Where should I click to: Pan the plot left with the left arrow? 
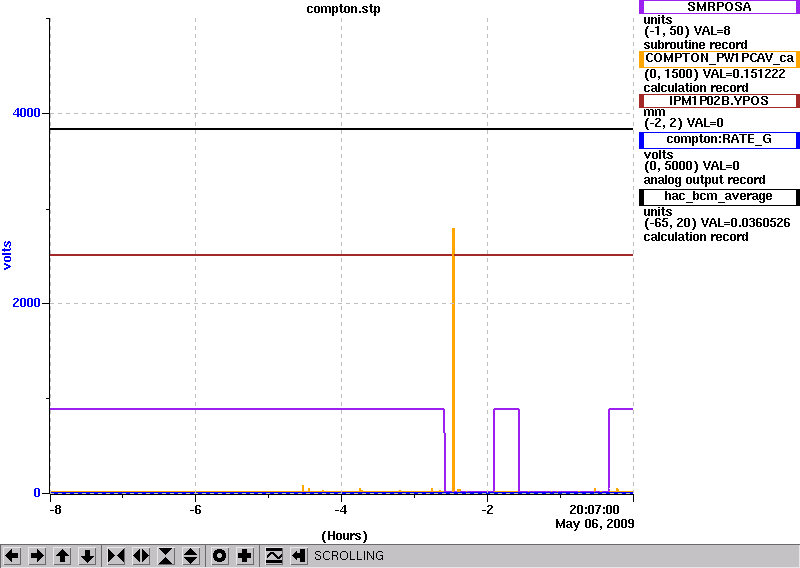point(12,556)
